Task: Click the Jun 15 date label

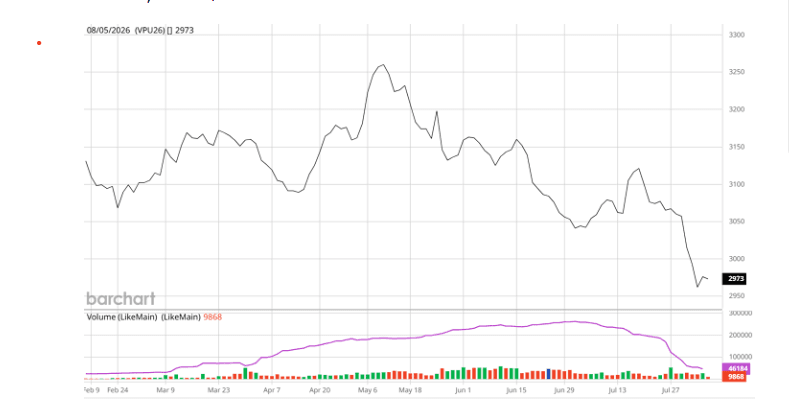Action: [516, 390]
